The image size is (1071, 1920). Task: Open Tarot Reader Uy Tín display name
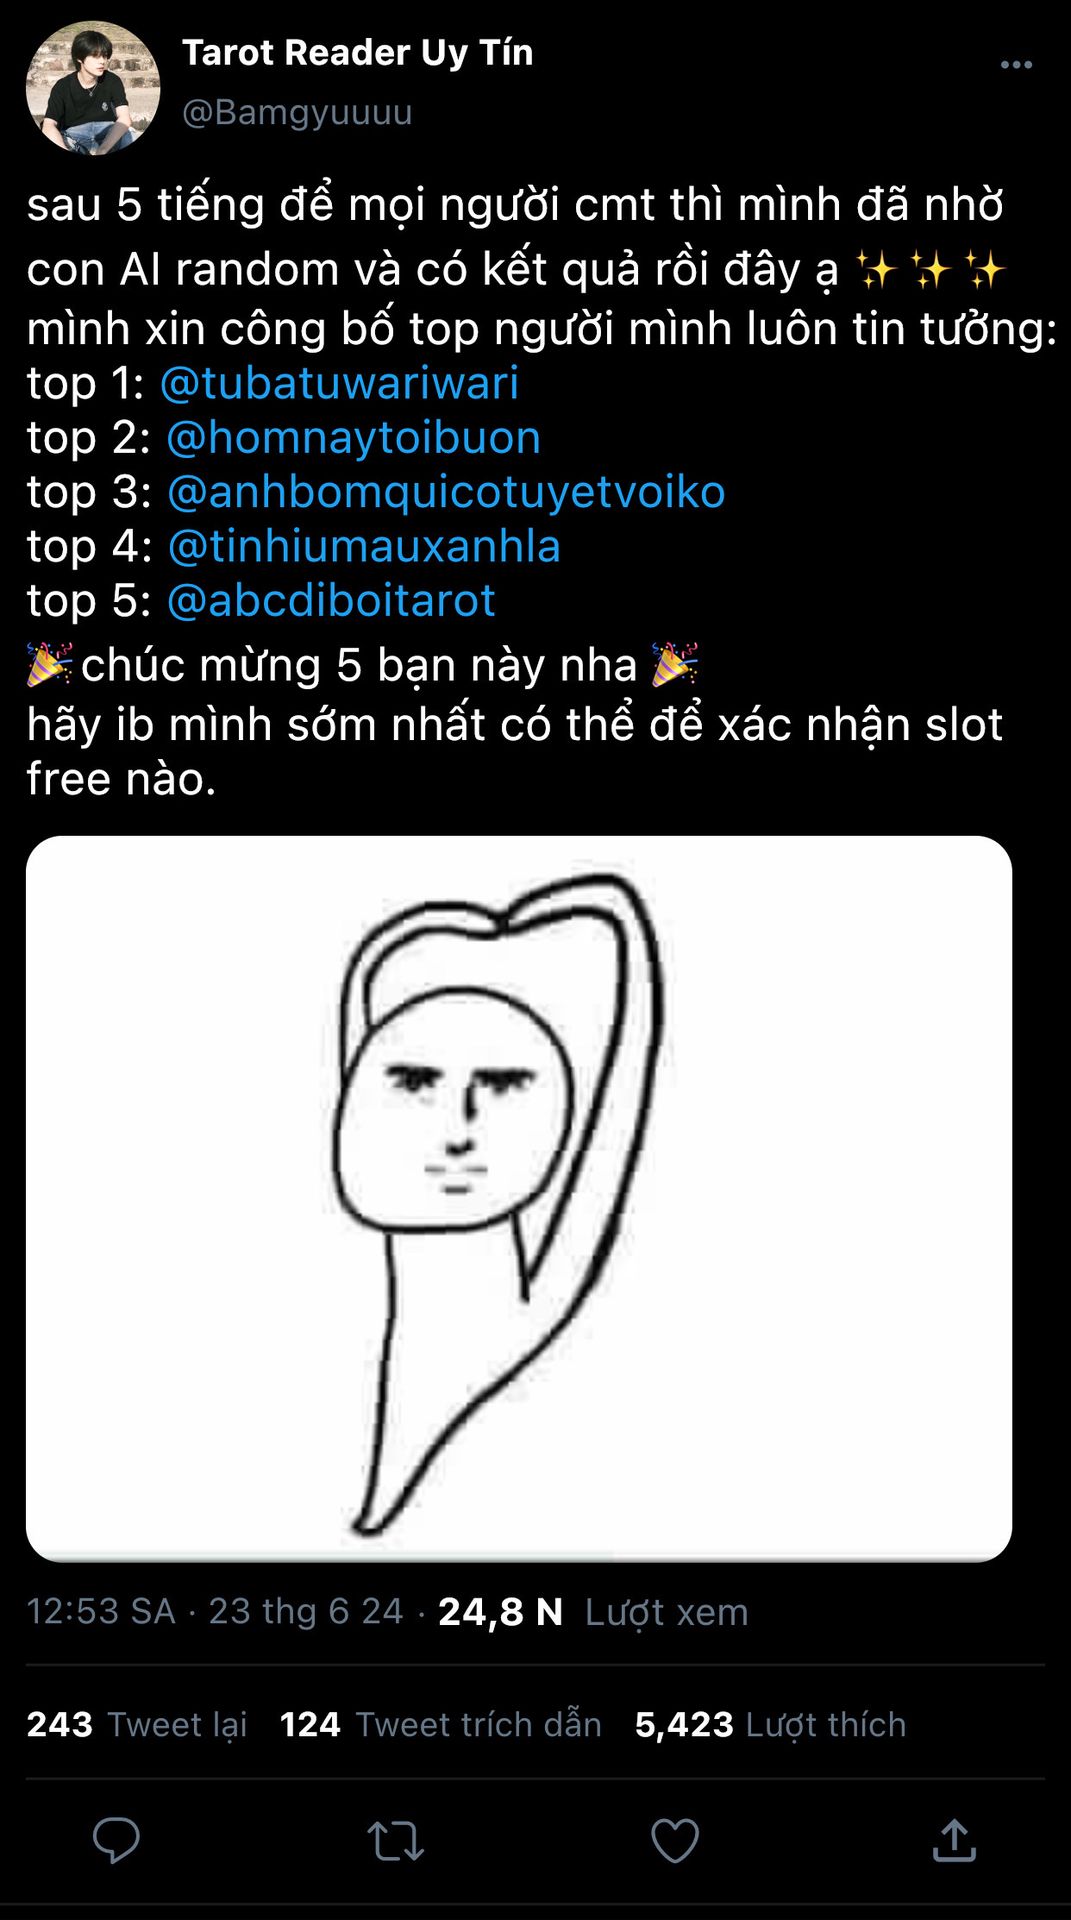(358, 53)
